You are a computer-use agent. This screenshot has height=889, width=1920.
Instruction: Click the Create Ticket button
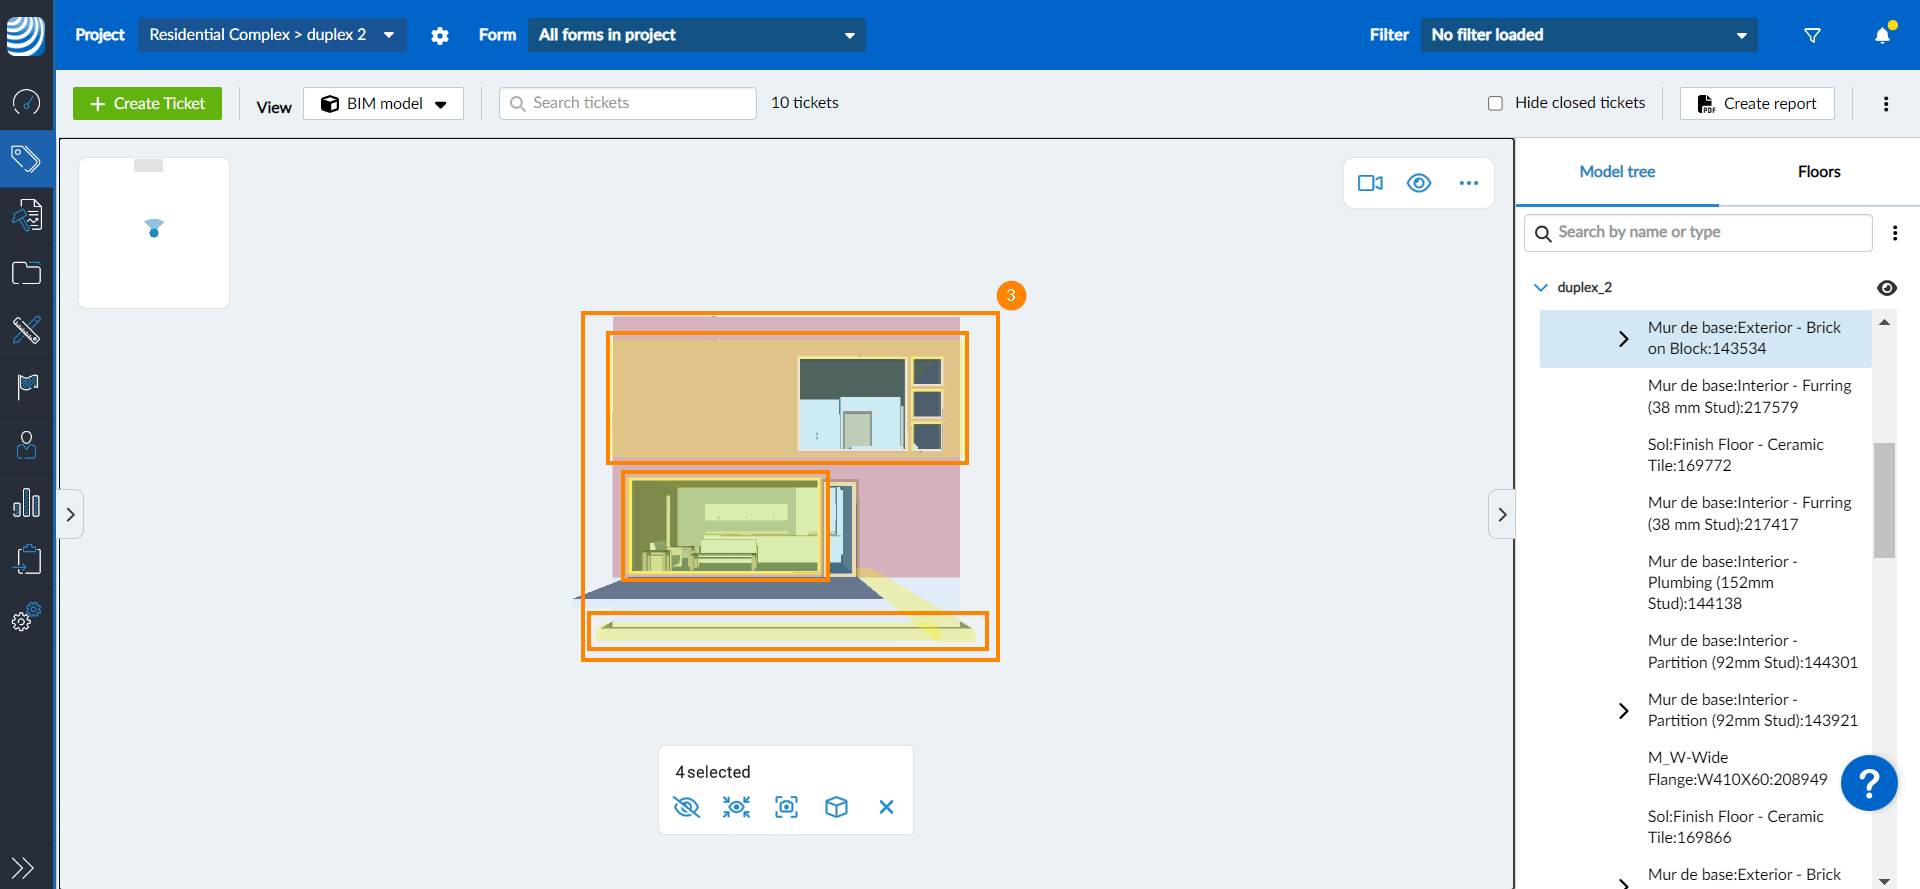click(148, 104)
